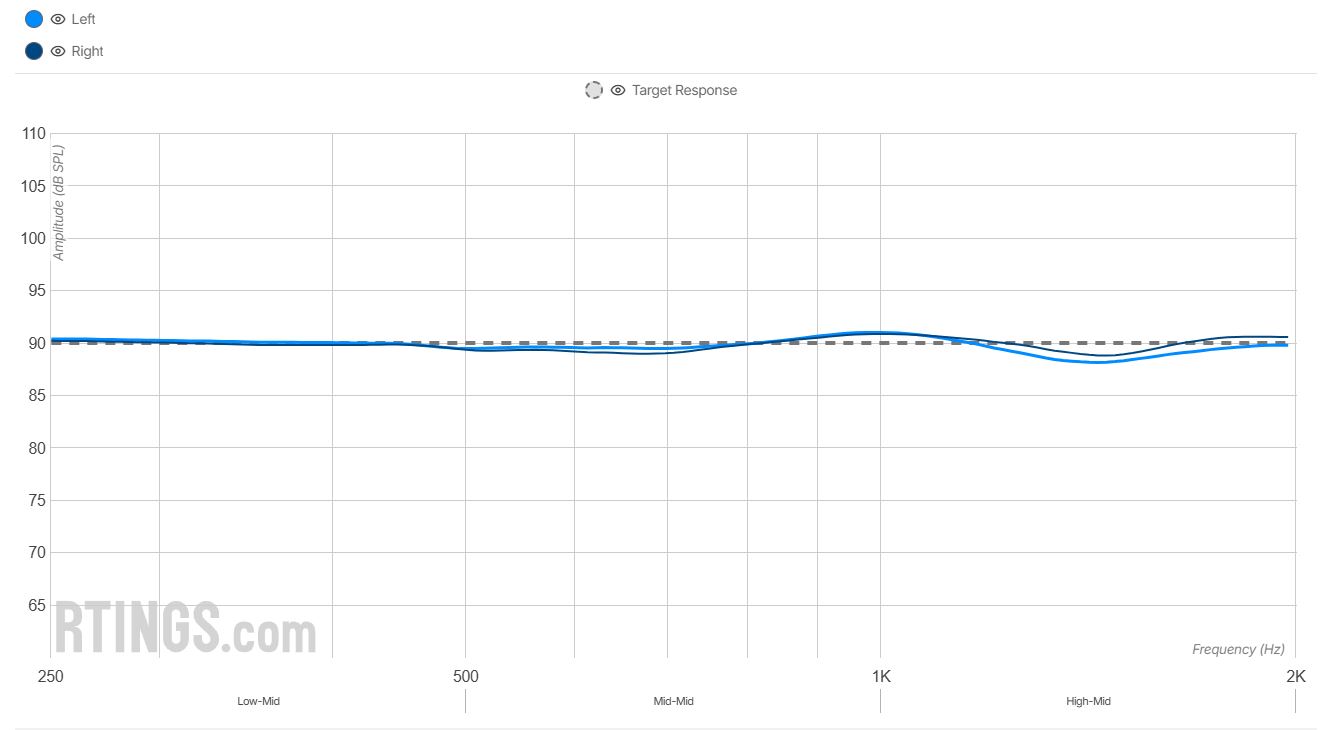The image size is (1323, 730).
Task: Click the Right dark blue color swatch
Action: [x=34, y=51]
